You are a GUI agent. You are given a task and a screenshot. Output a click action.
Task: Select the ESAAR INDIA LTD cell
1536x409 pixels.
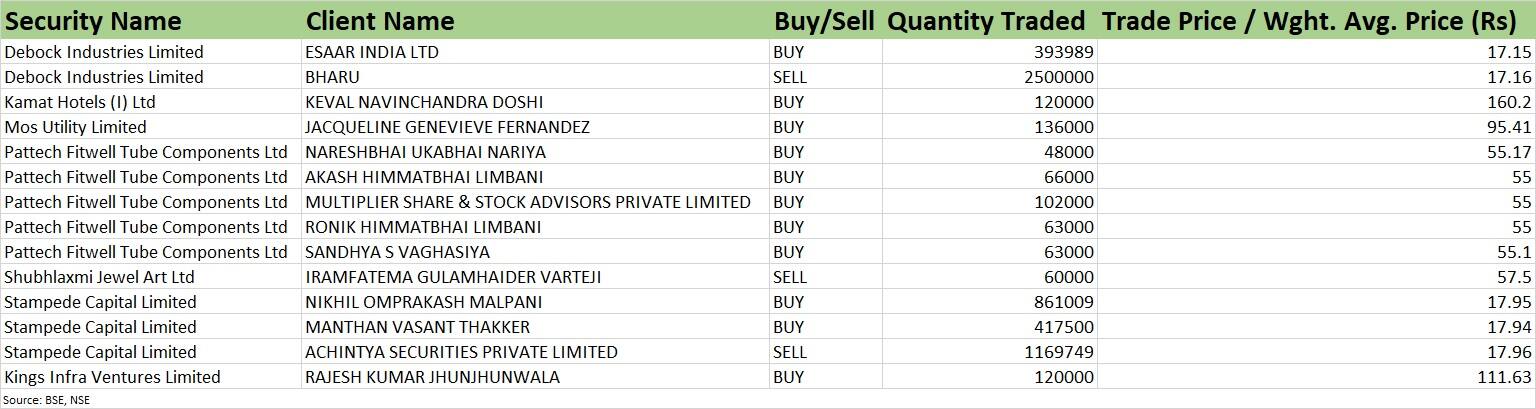pos(535,52)
